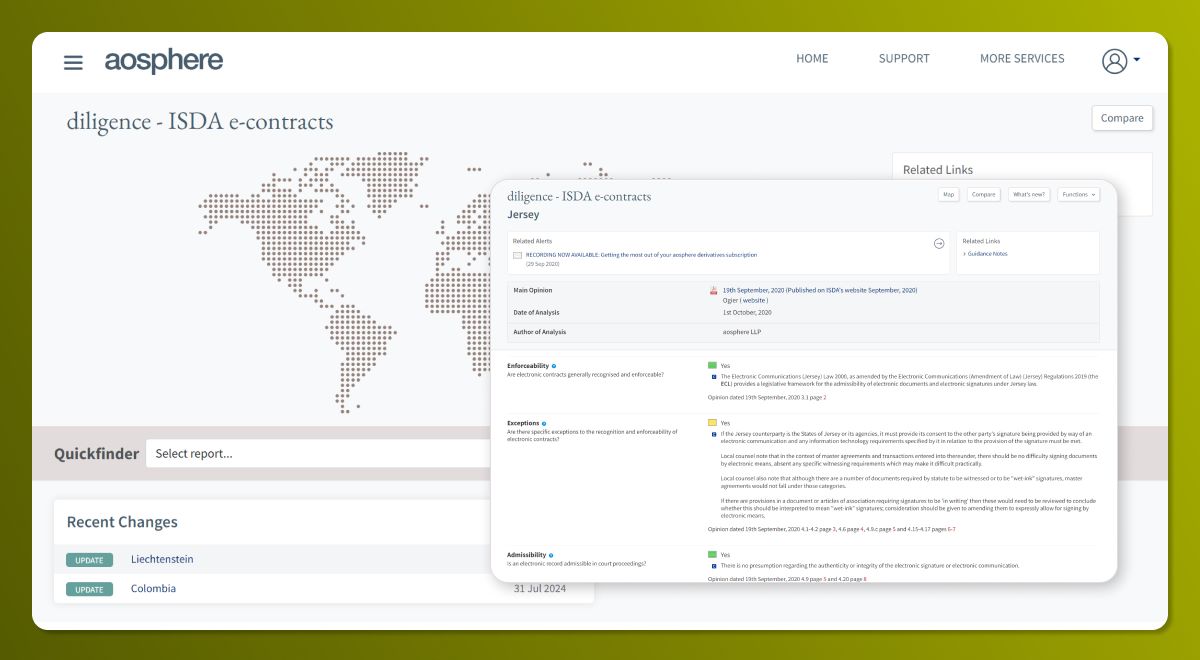Image resolution: width=1200 pixels, height=660 pixels.
Task: Toggle the checkbox beside the recording alert
Action: [517, 256]
